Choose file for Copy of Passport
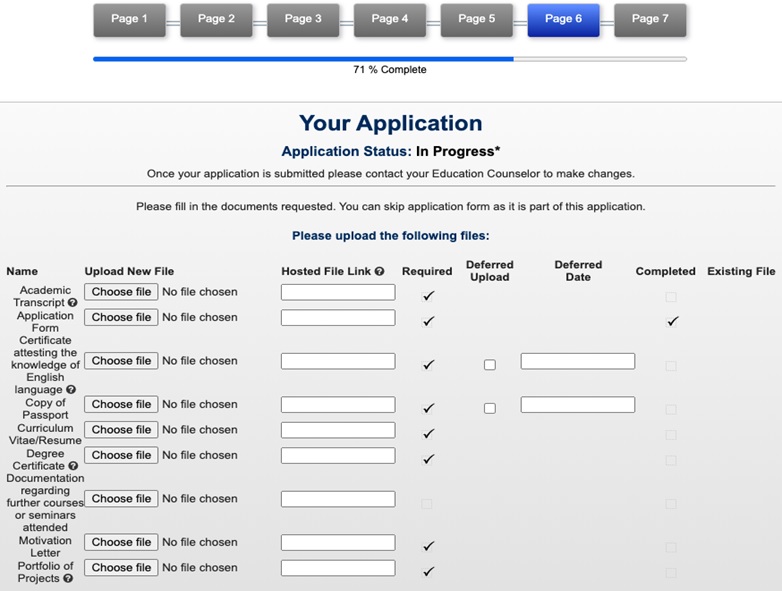Screen dimensions: 782x591 121,404
